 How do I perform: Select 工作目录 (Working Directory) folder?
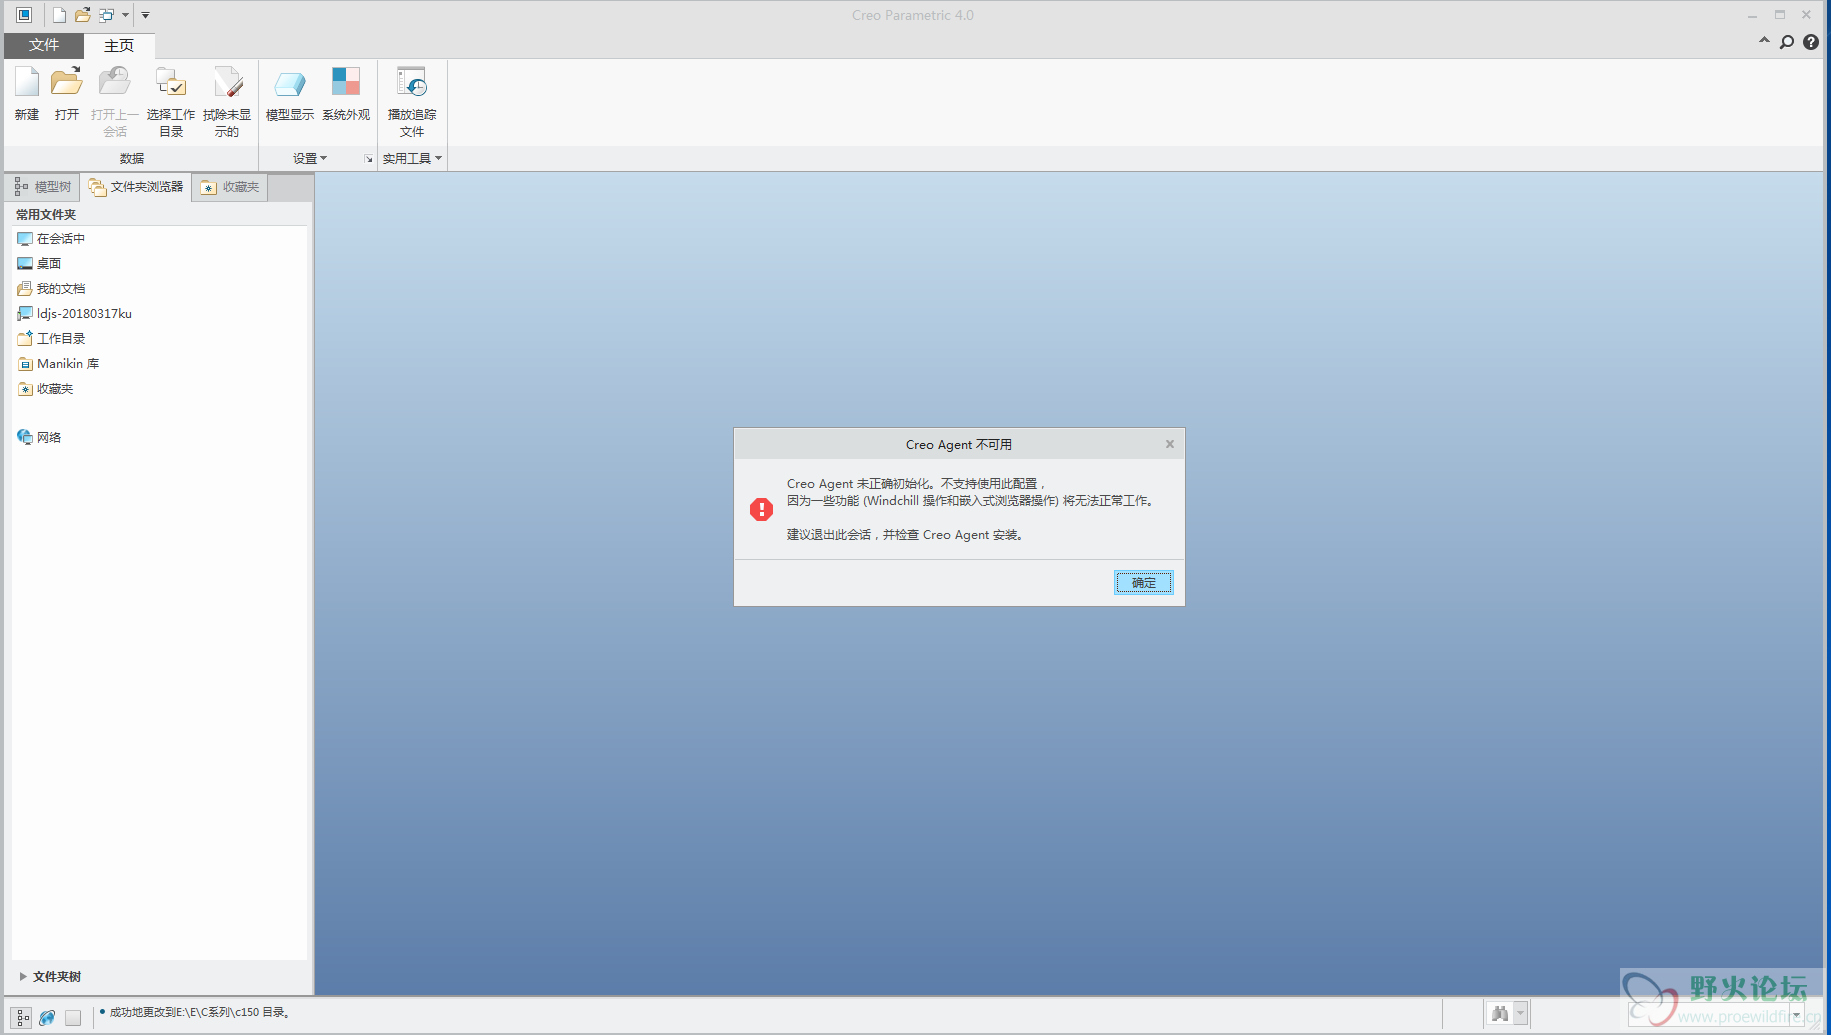pyautogui.click(x=51, y=339)
